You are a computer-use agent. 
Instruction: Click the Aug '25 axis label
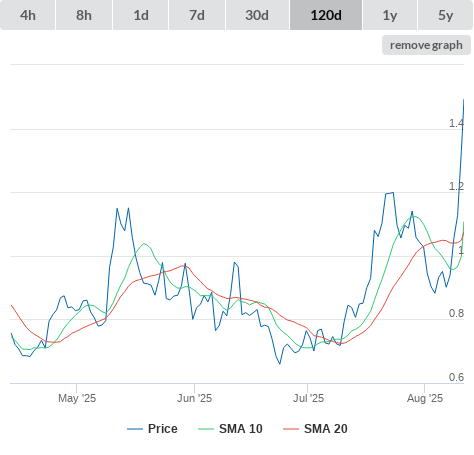425,398
